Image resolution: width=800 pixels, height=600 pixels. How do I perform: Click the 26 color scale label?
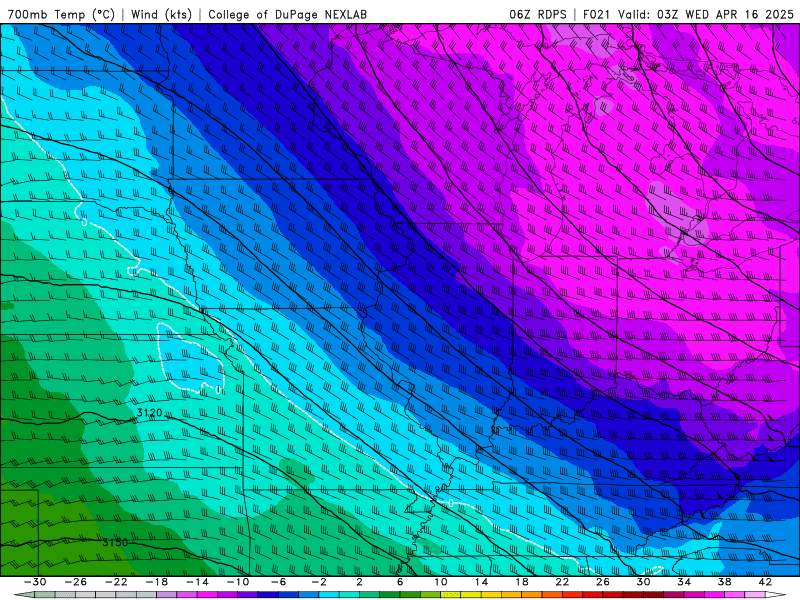603,582
